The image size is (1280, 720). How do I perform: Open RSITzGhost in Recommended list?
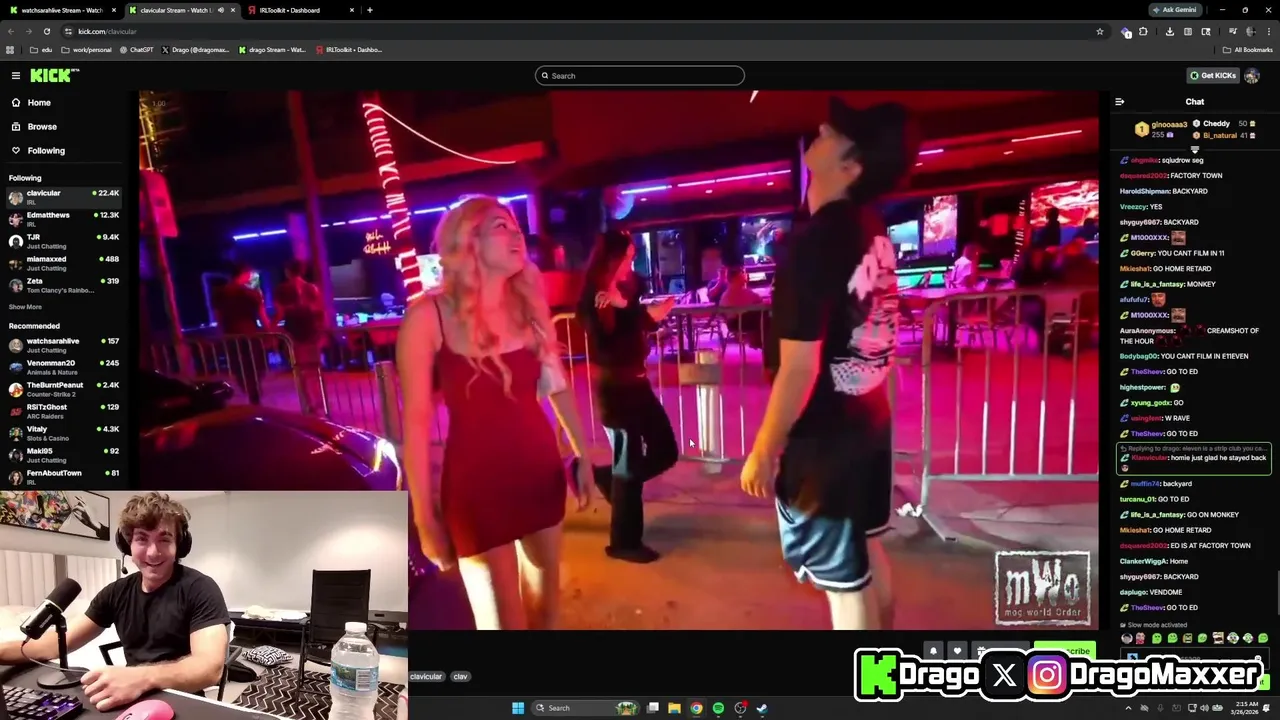pyautogui.click(x=64, y=411)
